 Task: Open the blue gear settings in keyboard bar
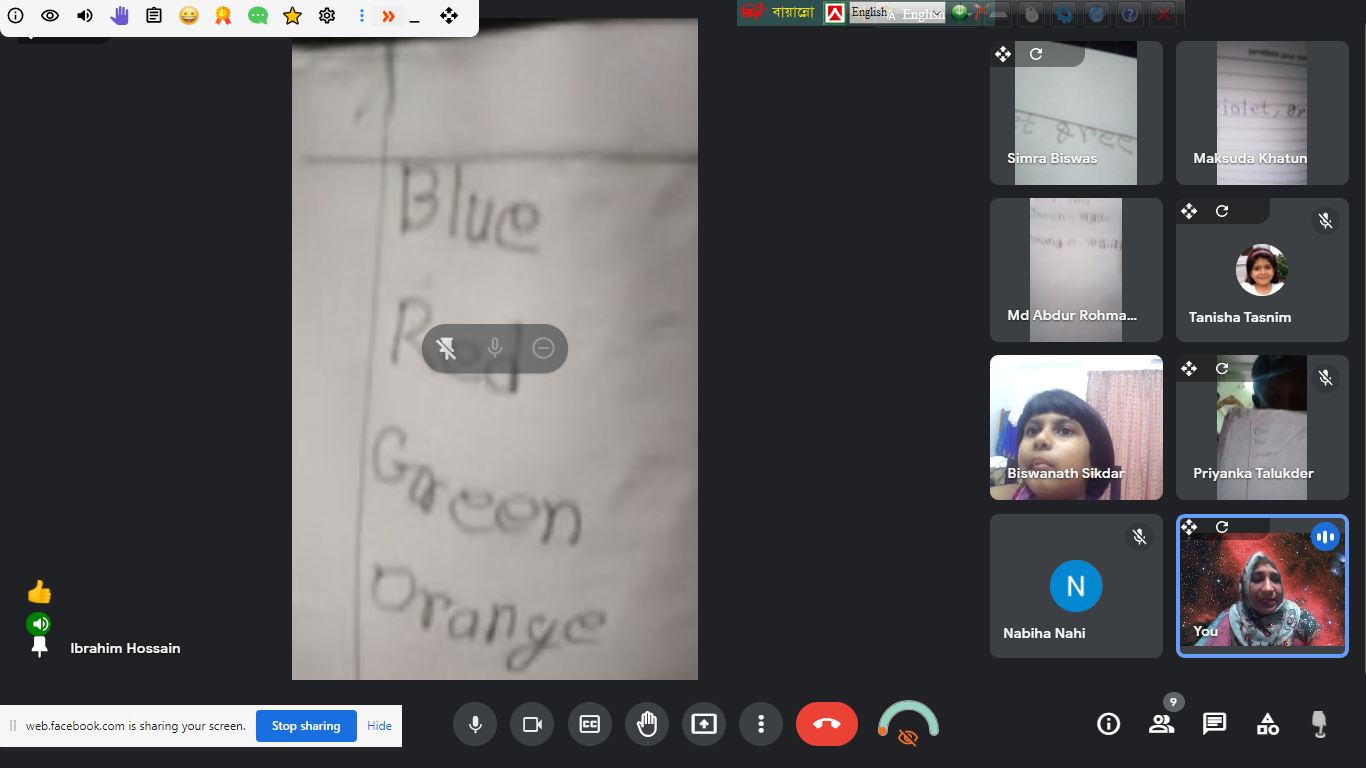[x=1064, y=13]
